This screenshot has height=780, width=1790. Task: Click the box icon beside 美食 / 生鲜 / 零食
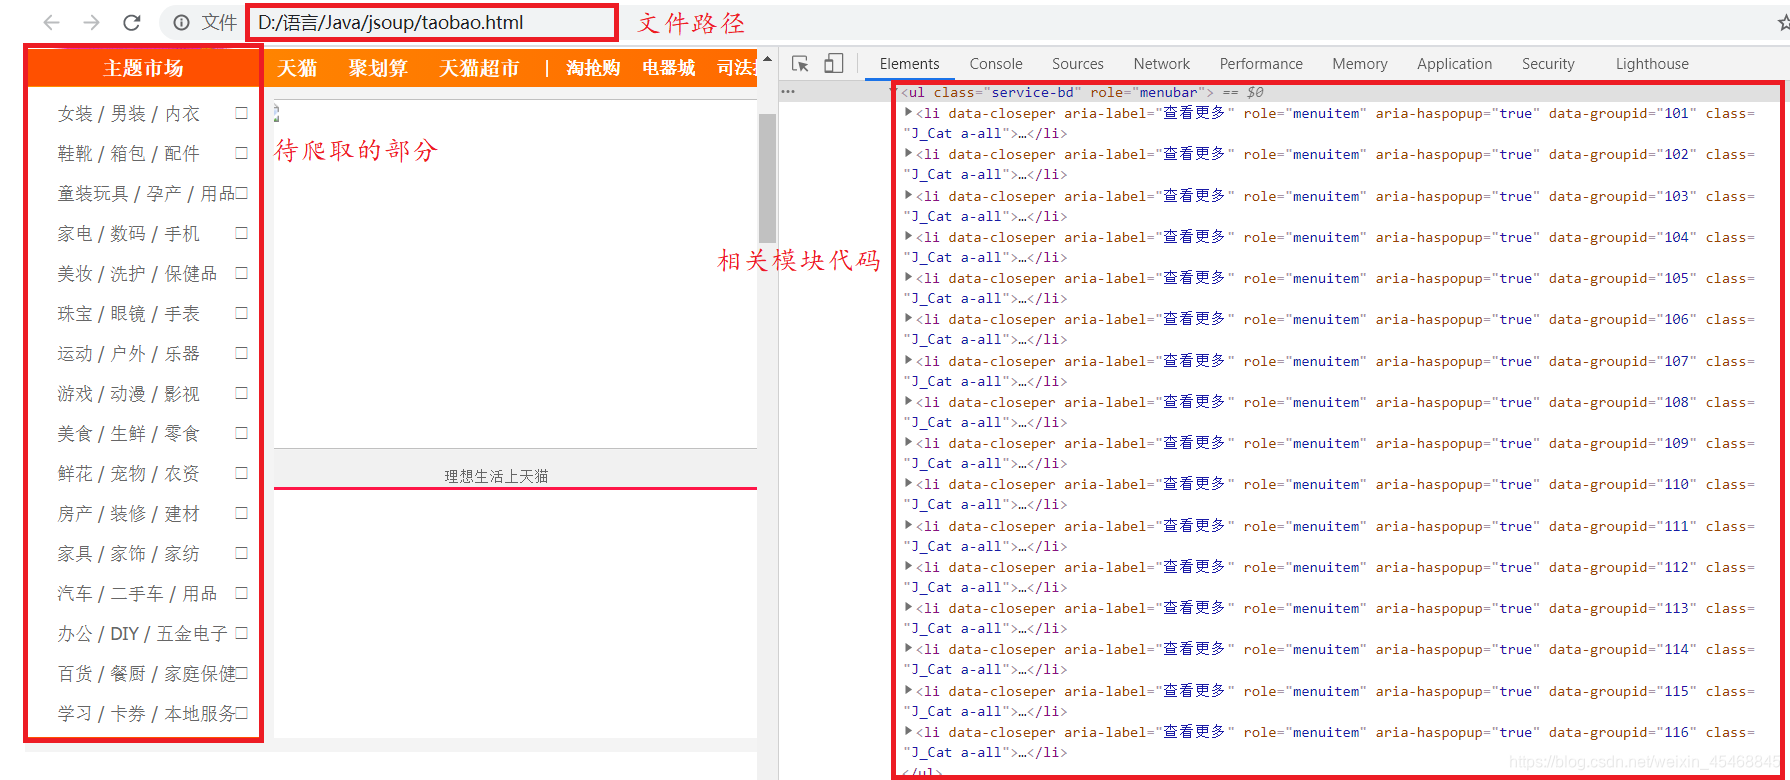click(241, 433)
